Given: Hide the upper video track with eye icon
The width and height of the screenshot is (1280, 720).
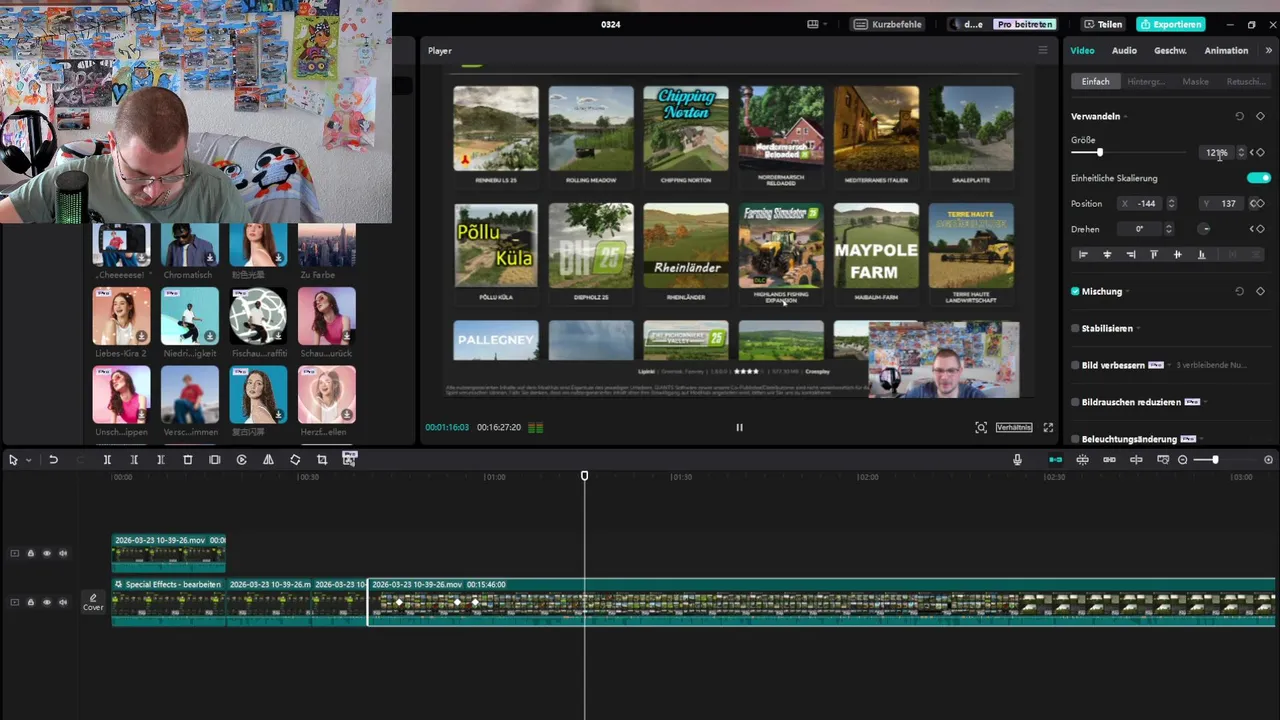Looking at the screenshot, I should pyautogui.click(x=46, y=553).
